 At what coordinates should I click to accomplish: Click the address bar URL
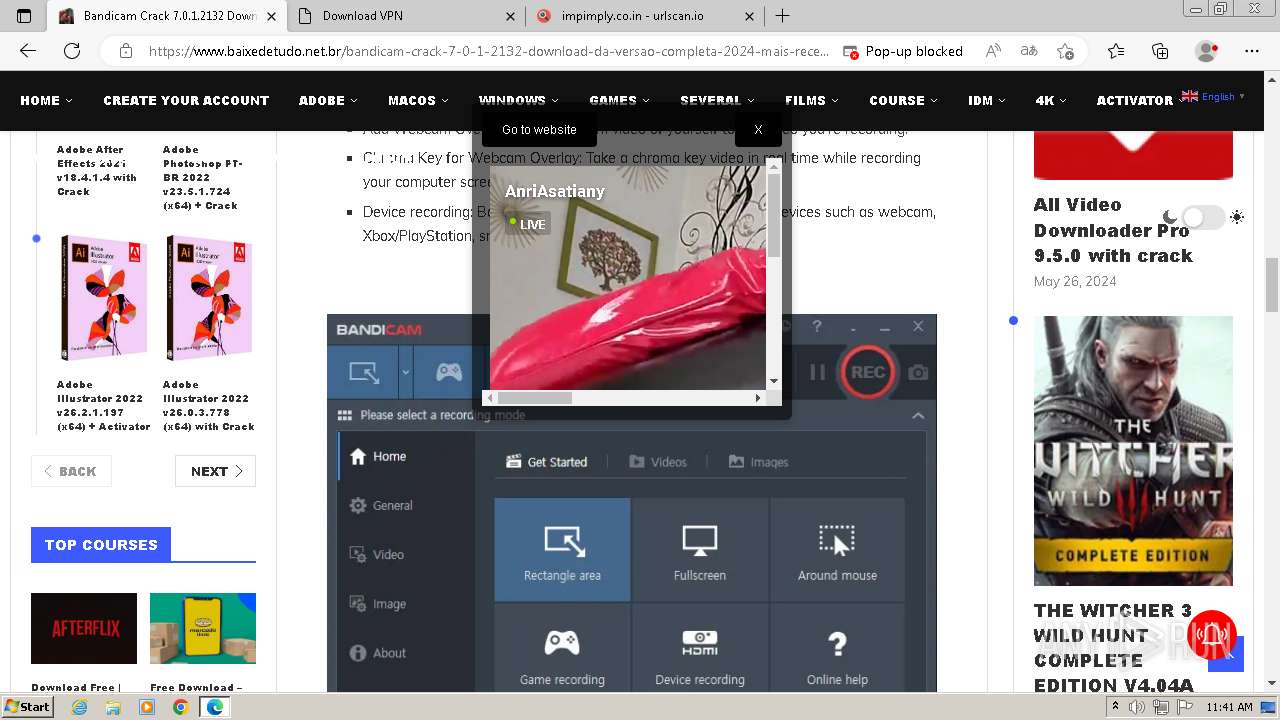pyautogui.click(x=488, y=51)
